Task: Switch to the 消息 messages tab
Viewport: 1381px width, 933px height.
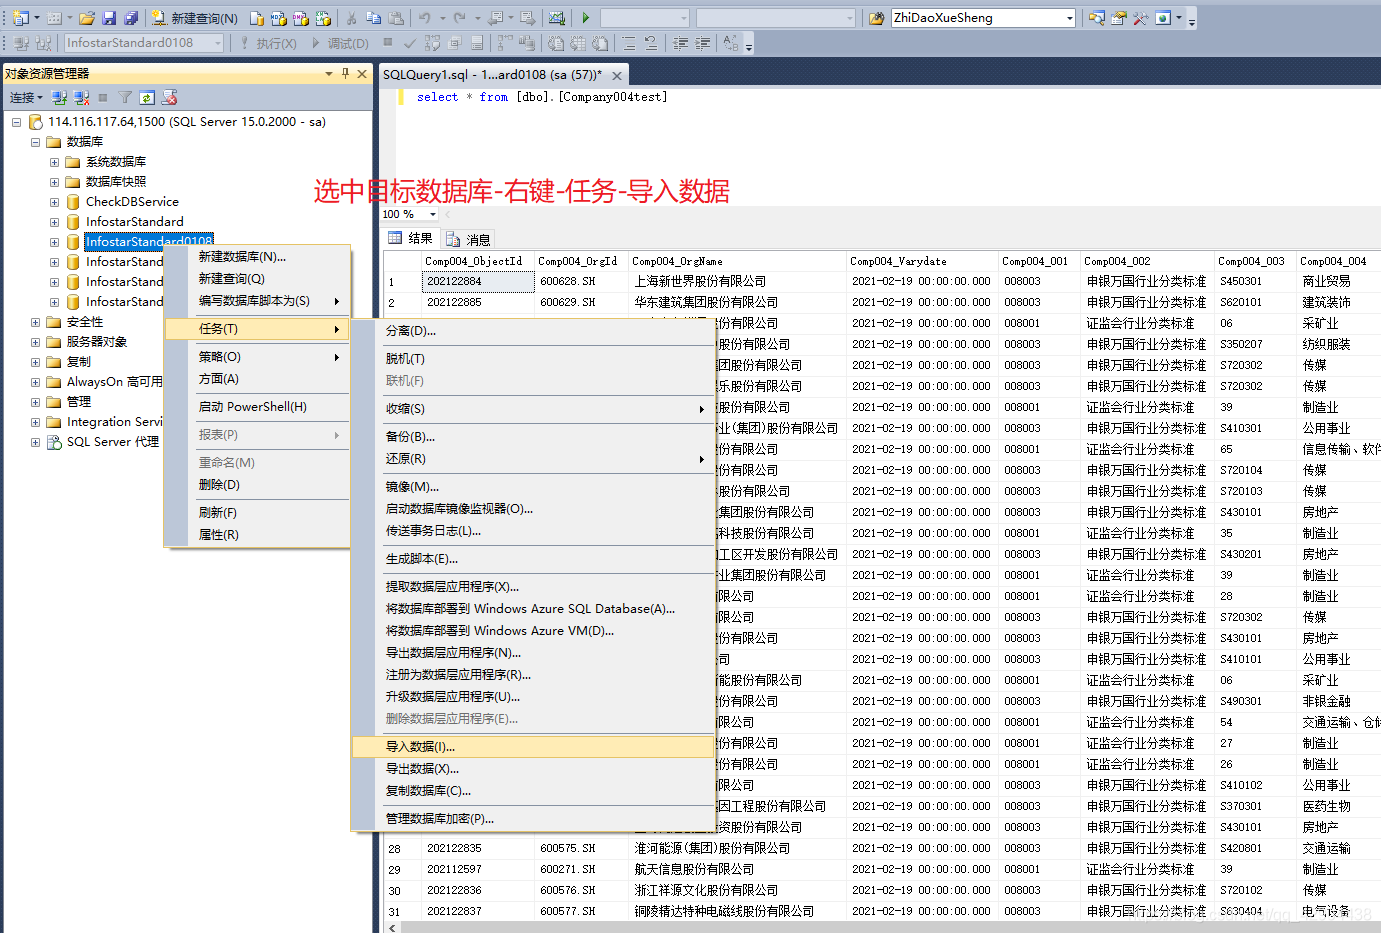Action: (468, 239)
